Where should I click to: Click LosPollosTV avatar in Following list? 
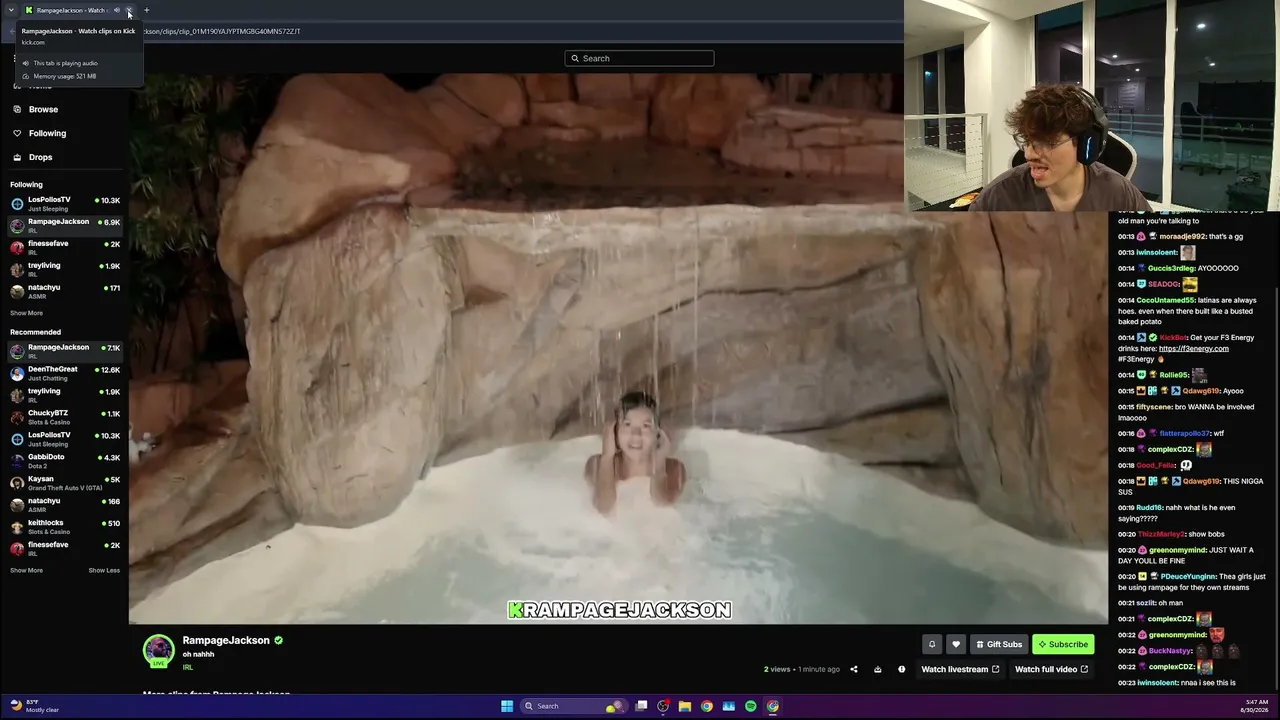17,203
